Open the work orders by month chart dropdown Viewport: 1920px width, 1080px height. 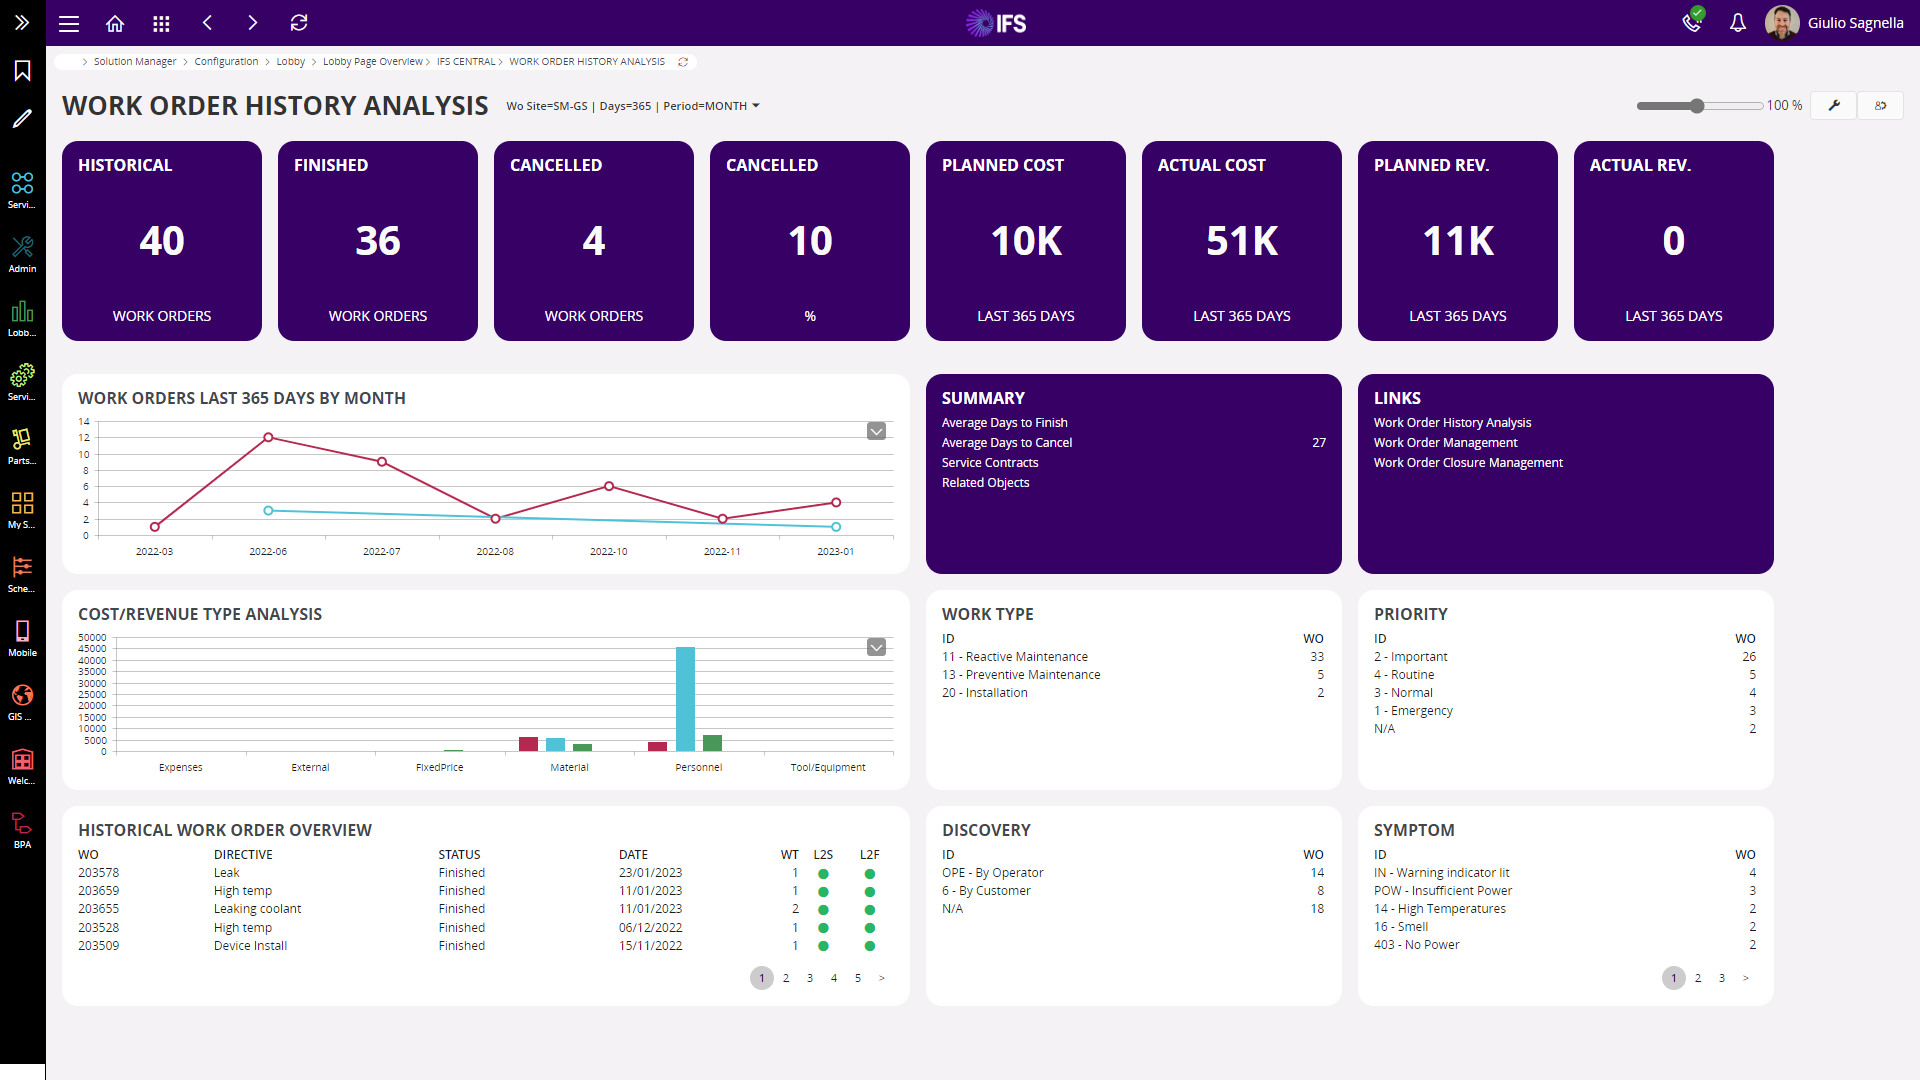coord(876,431)
